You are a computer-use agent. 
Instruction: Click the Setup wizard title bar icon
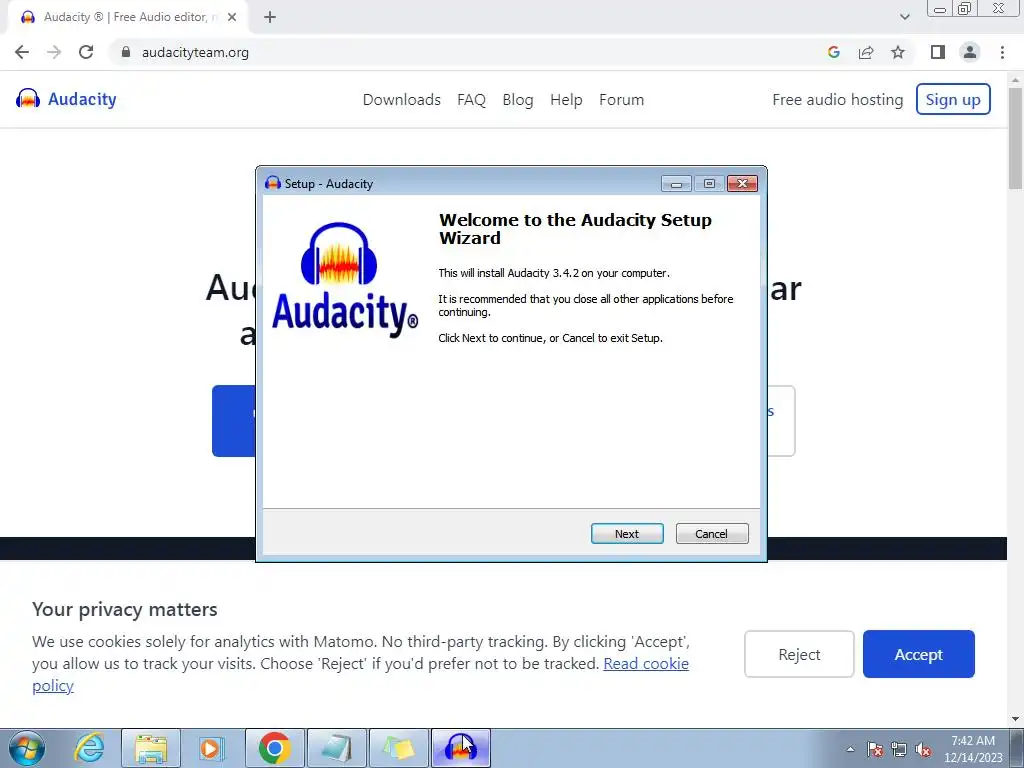[273, 184]
